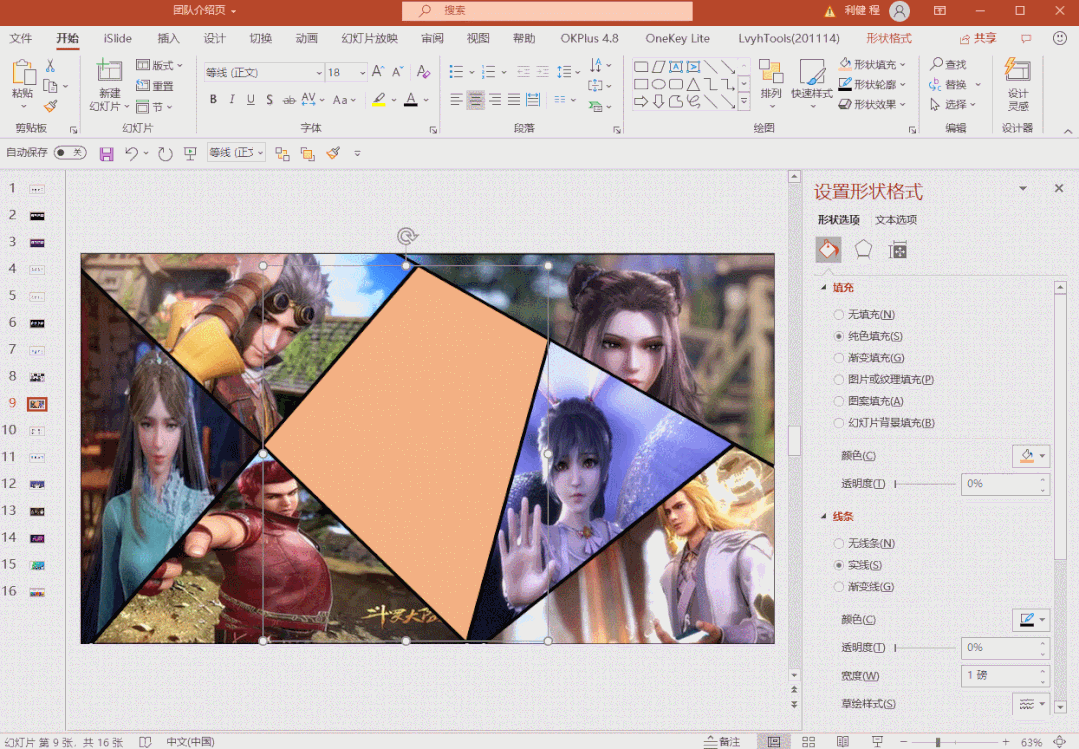The image size is (1079, 749).
Task: Toggle Bold formatting
Action: [x=213, y=100]
